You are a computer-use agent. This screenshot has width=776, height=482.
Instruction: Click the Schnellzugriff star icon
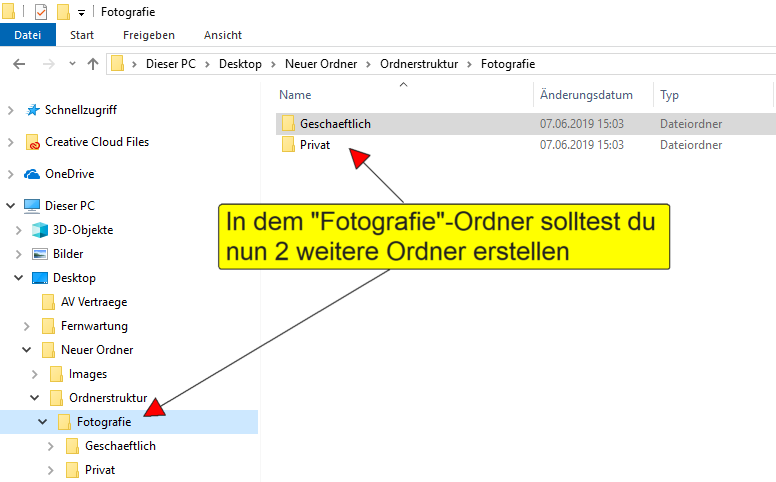33,110
